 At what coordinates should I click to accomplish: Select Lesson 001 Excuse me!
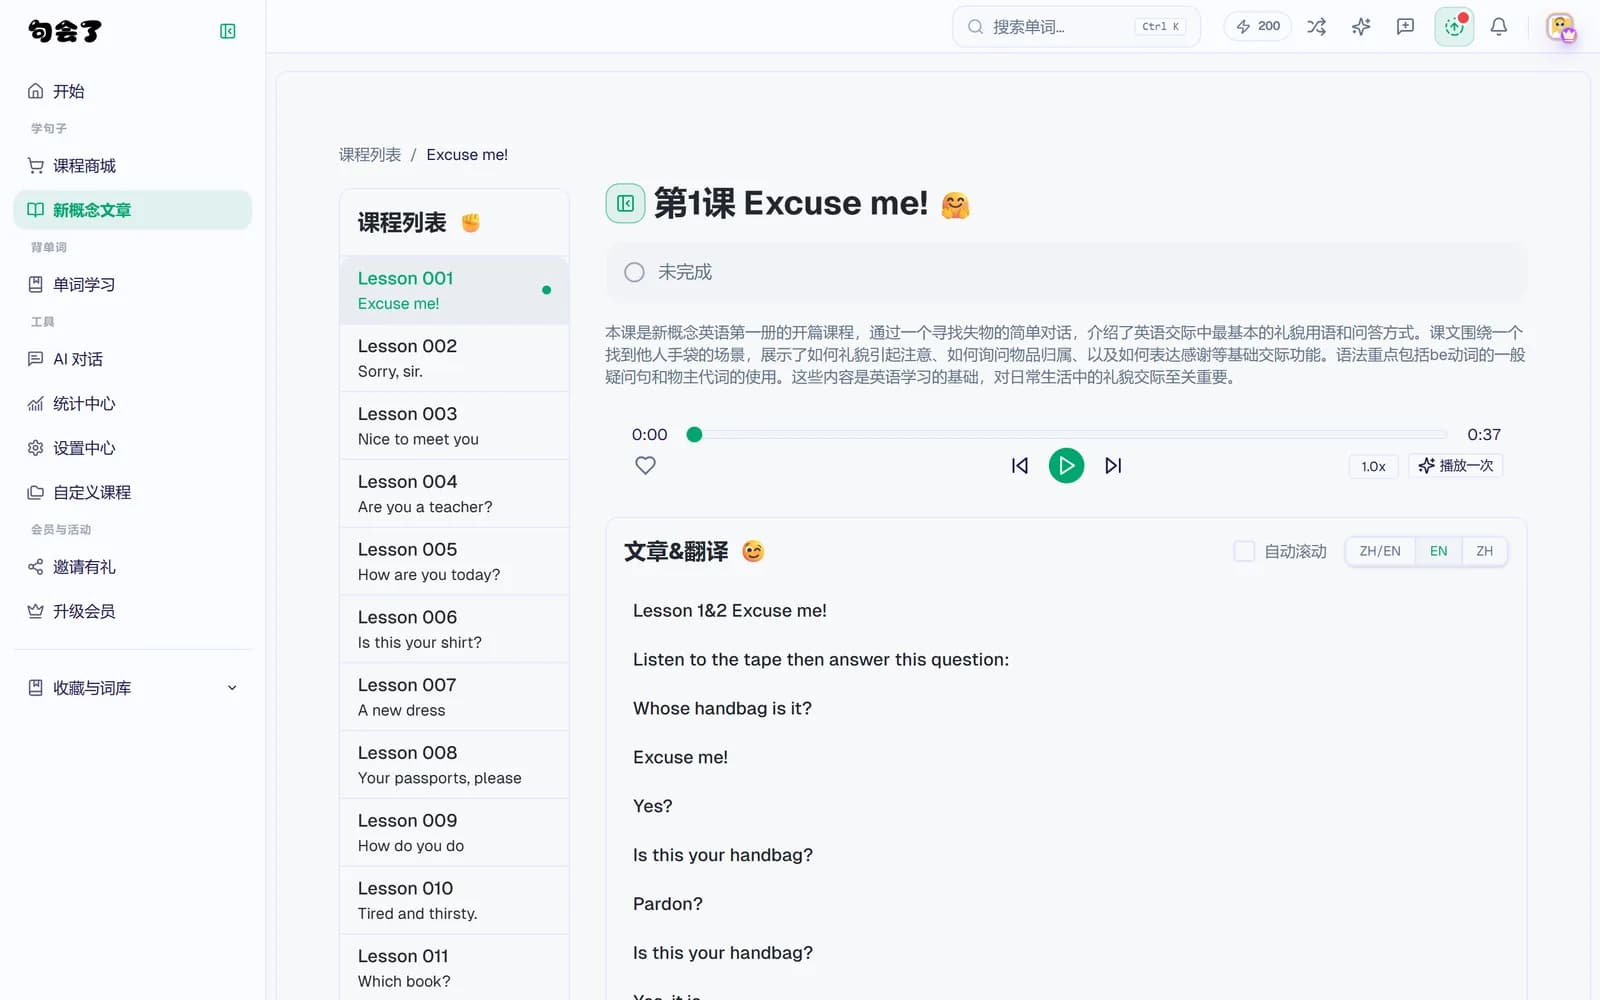pos(454,290)
